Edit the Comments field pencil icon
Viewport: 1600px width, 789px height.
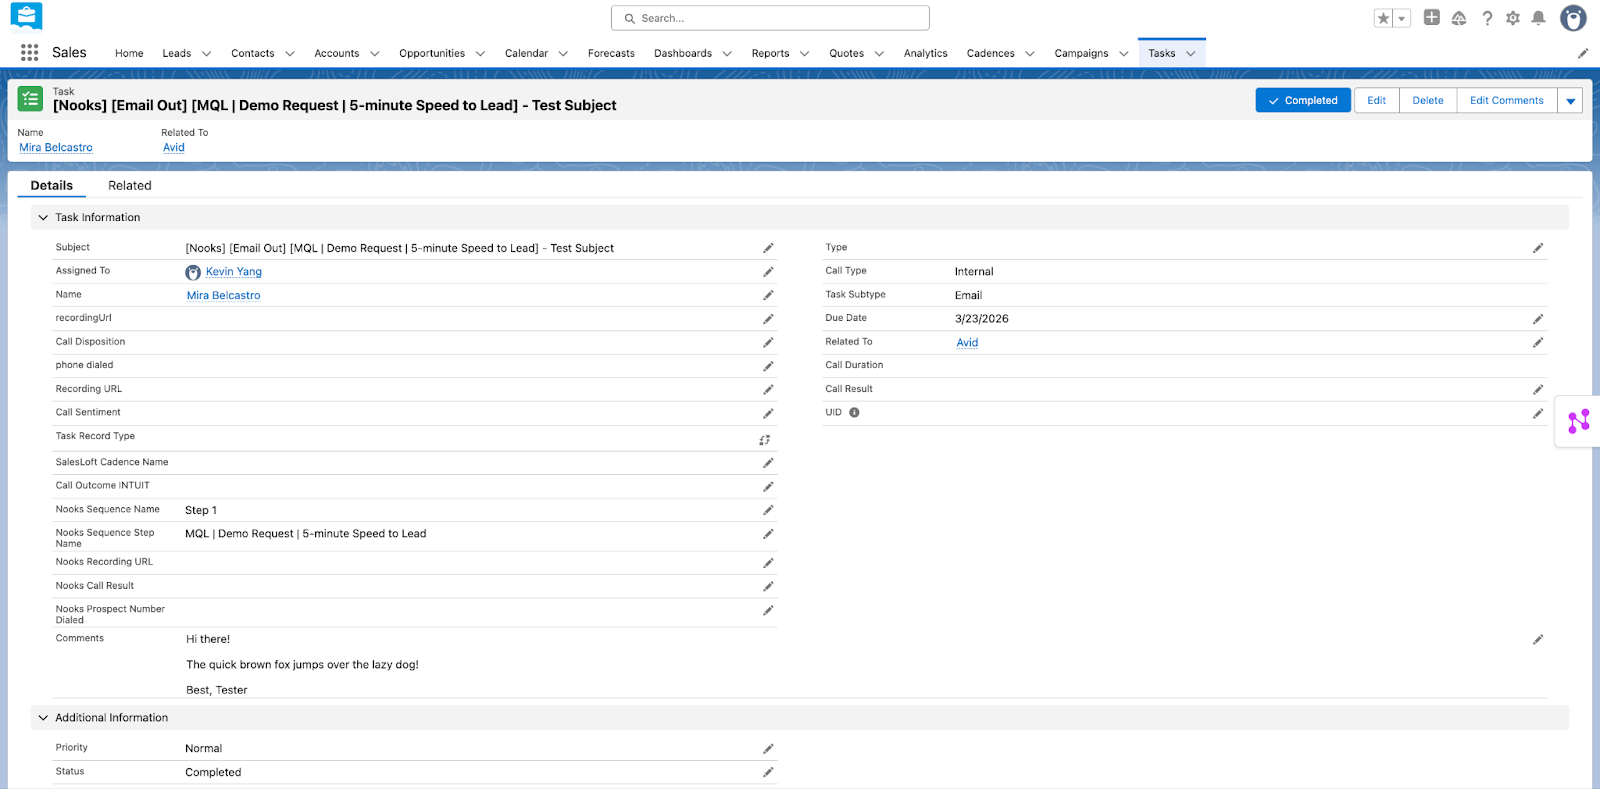(x=1538, y=640)
